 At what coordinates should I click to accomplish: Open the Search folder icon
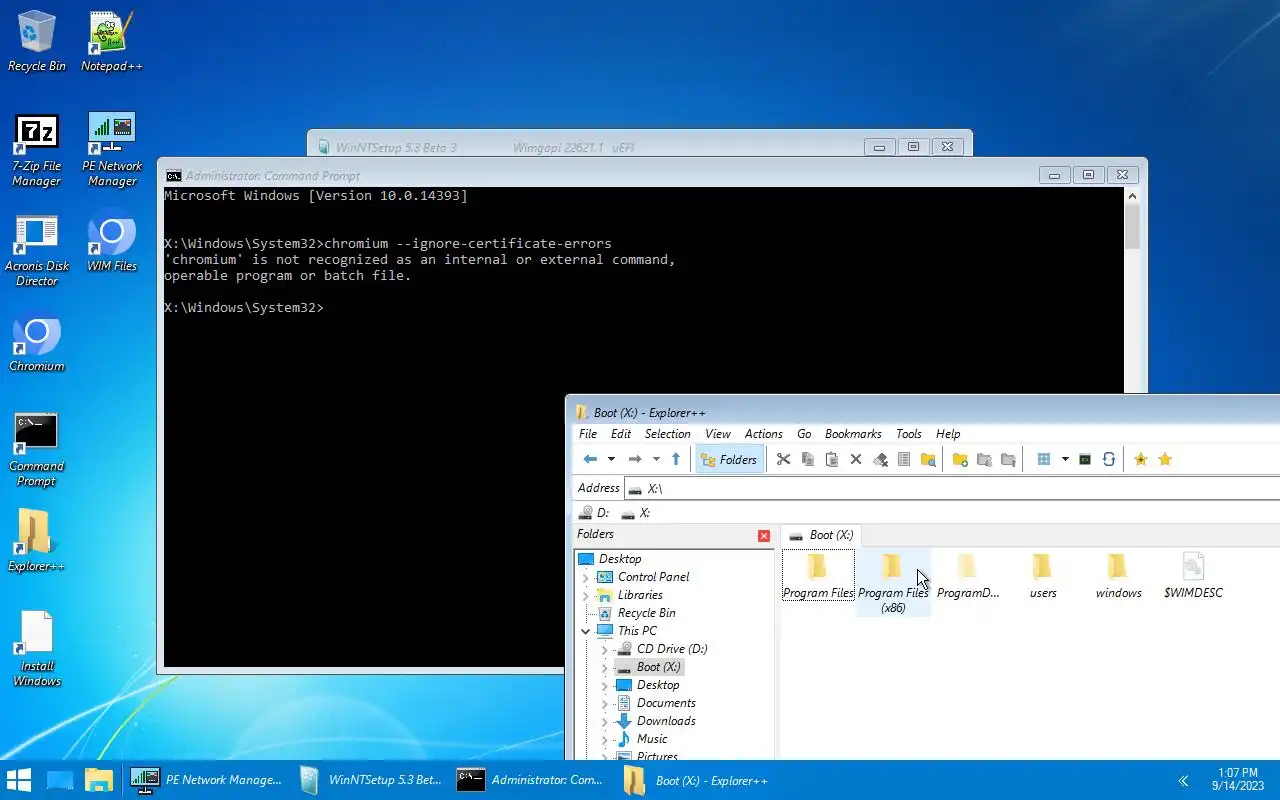928,459
